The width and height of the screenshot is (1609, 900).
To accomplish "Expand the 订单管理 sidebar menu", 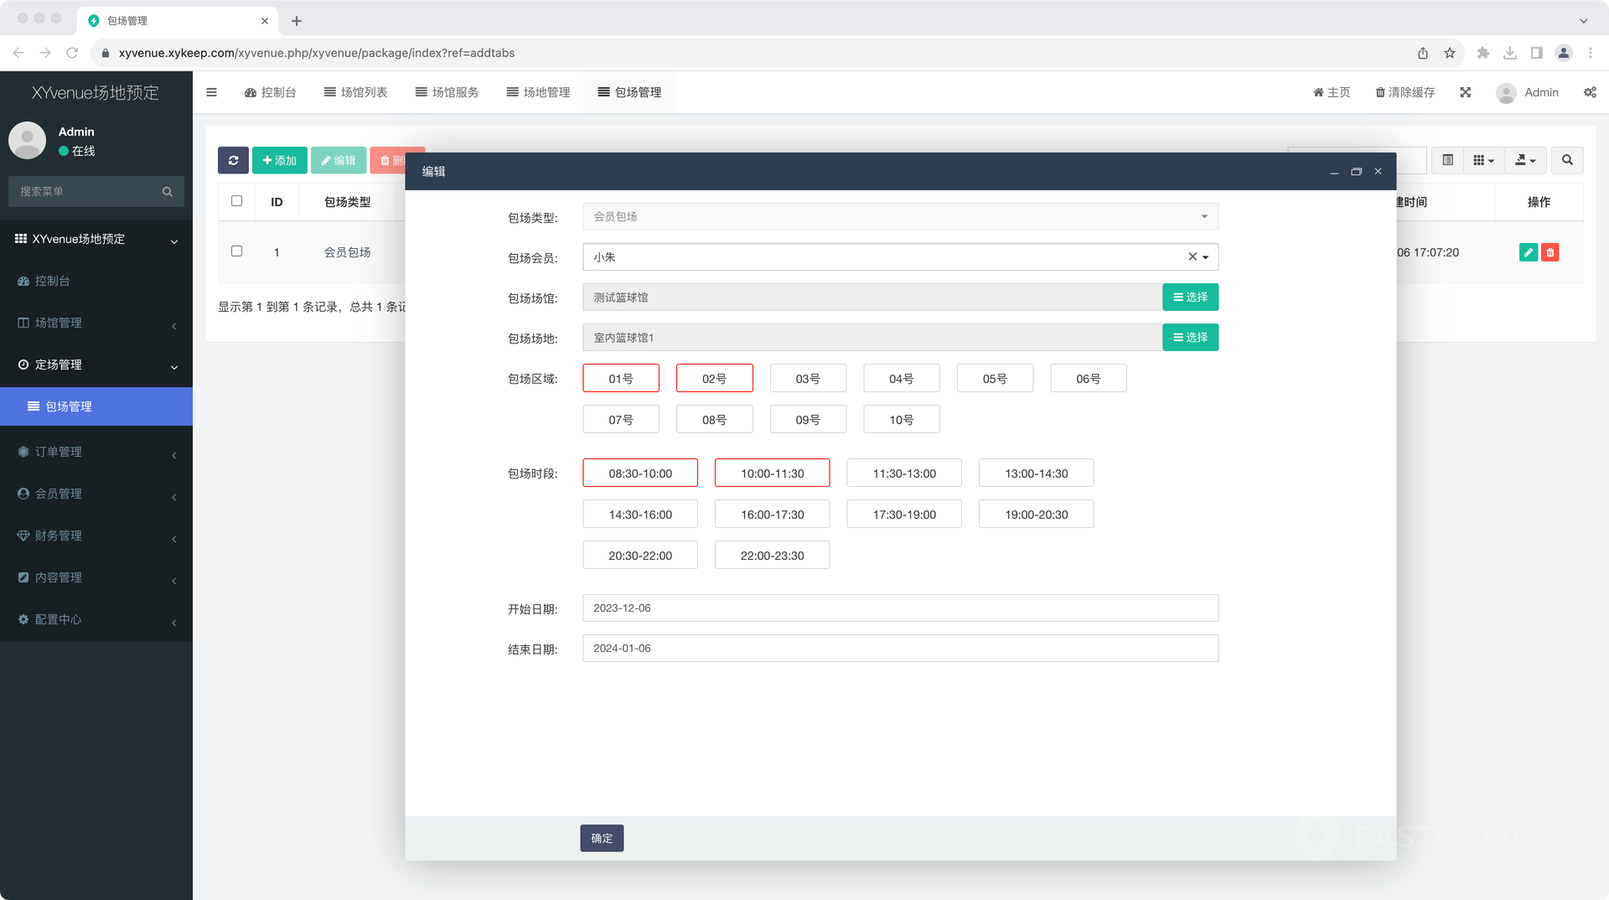I will click(96, 452).
